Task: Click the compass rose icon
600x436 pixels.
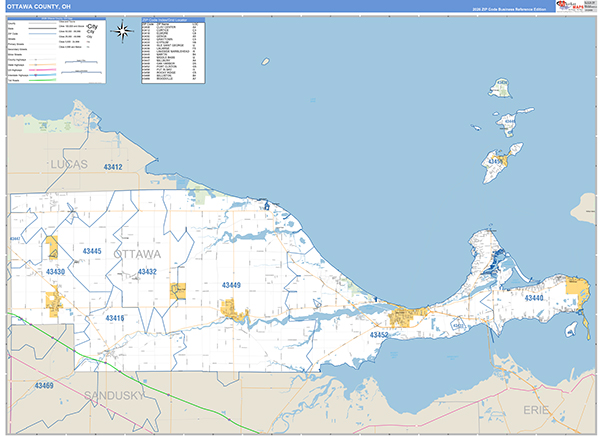Action: click(x=123, y=30)
